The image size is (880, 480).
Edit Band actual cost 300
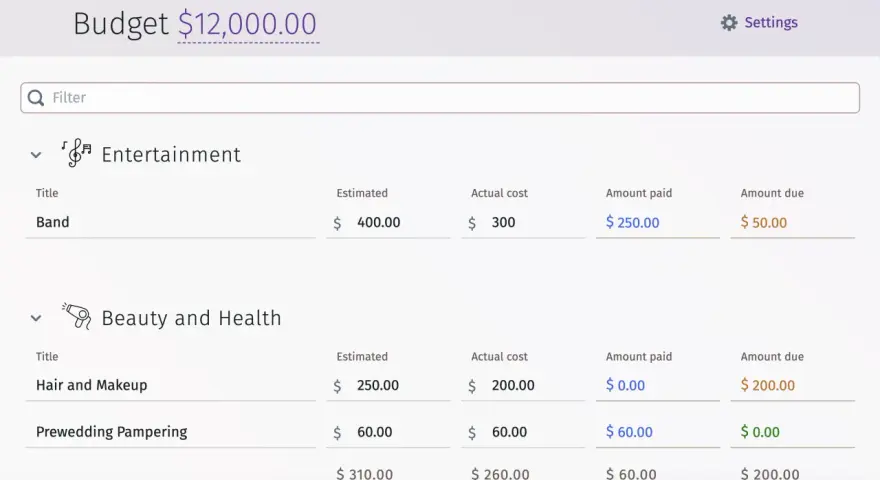[523, 222]
